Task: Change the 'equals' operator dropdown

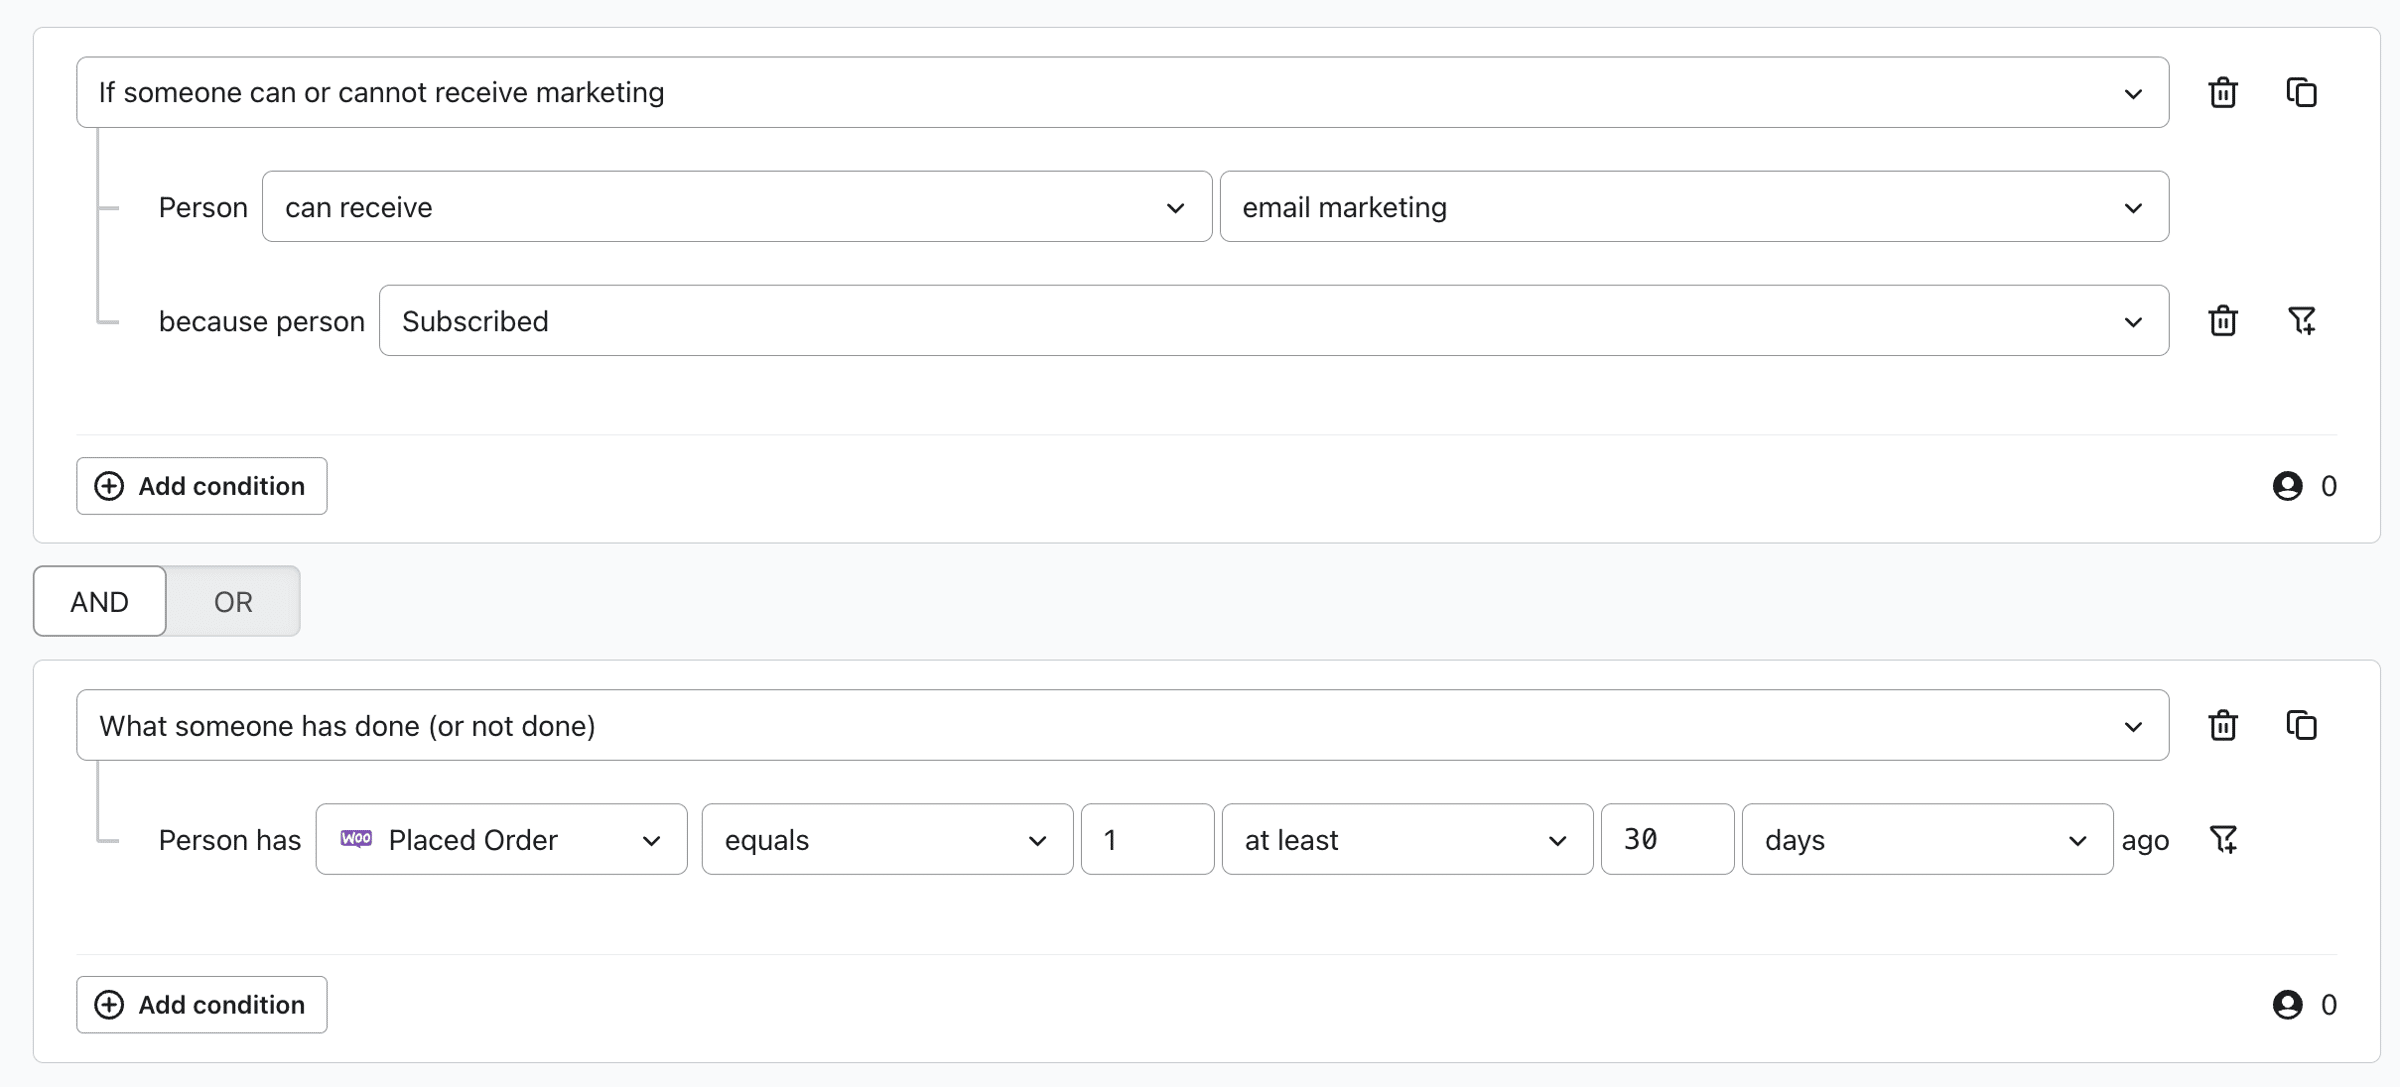Action: point(886,839)
